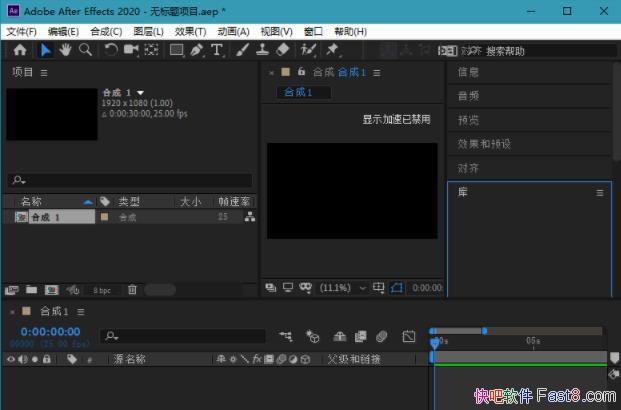Open the 图层(L) menu

pyautogui.click(x=149, y=32)
